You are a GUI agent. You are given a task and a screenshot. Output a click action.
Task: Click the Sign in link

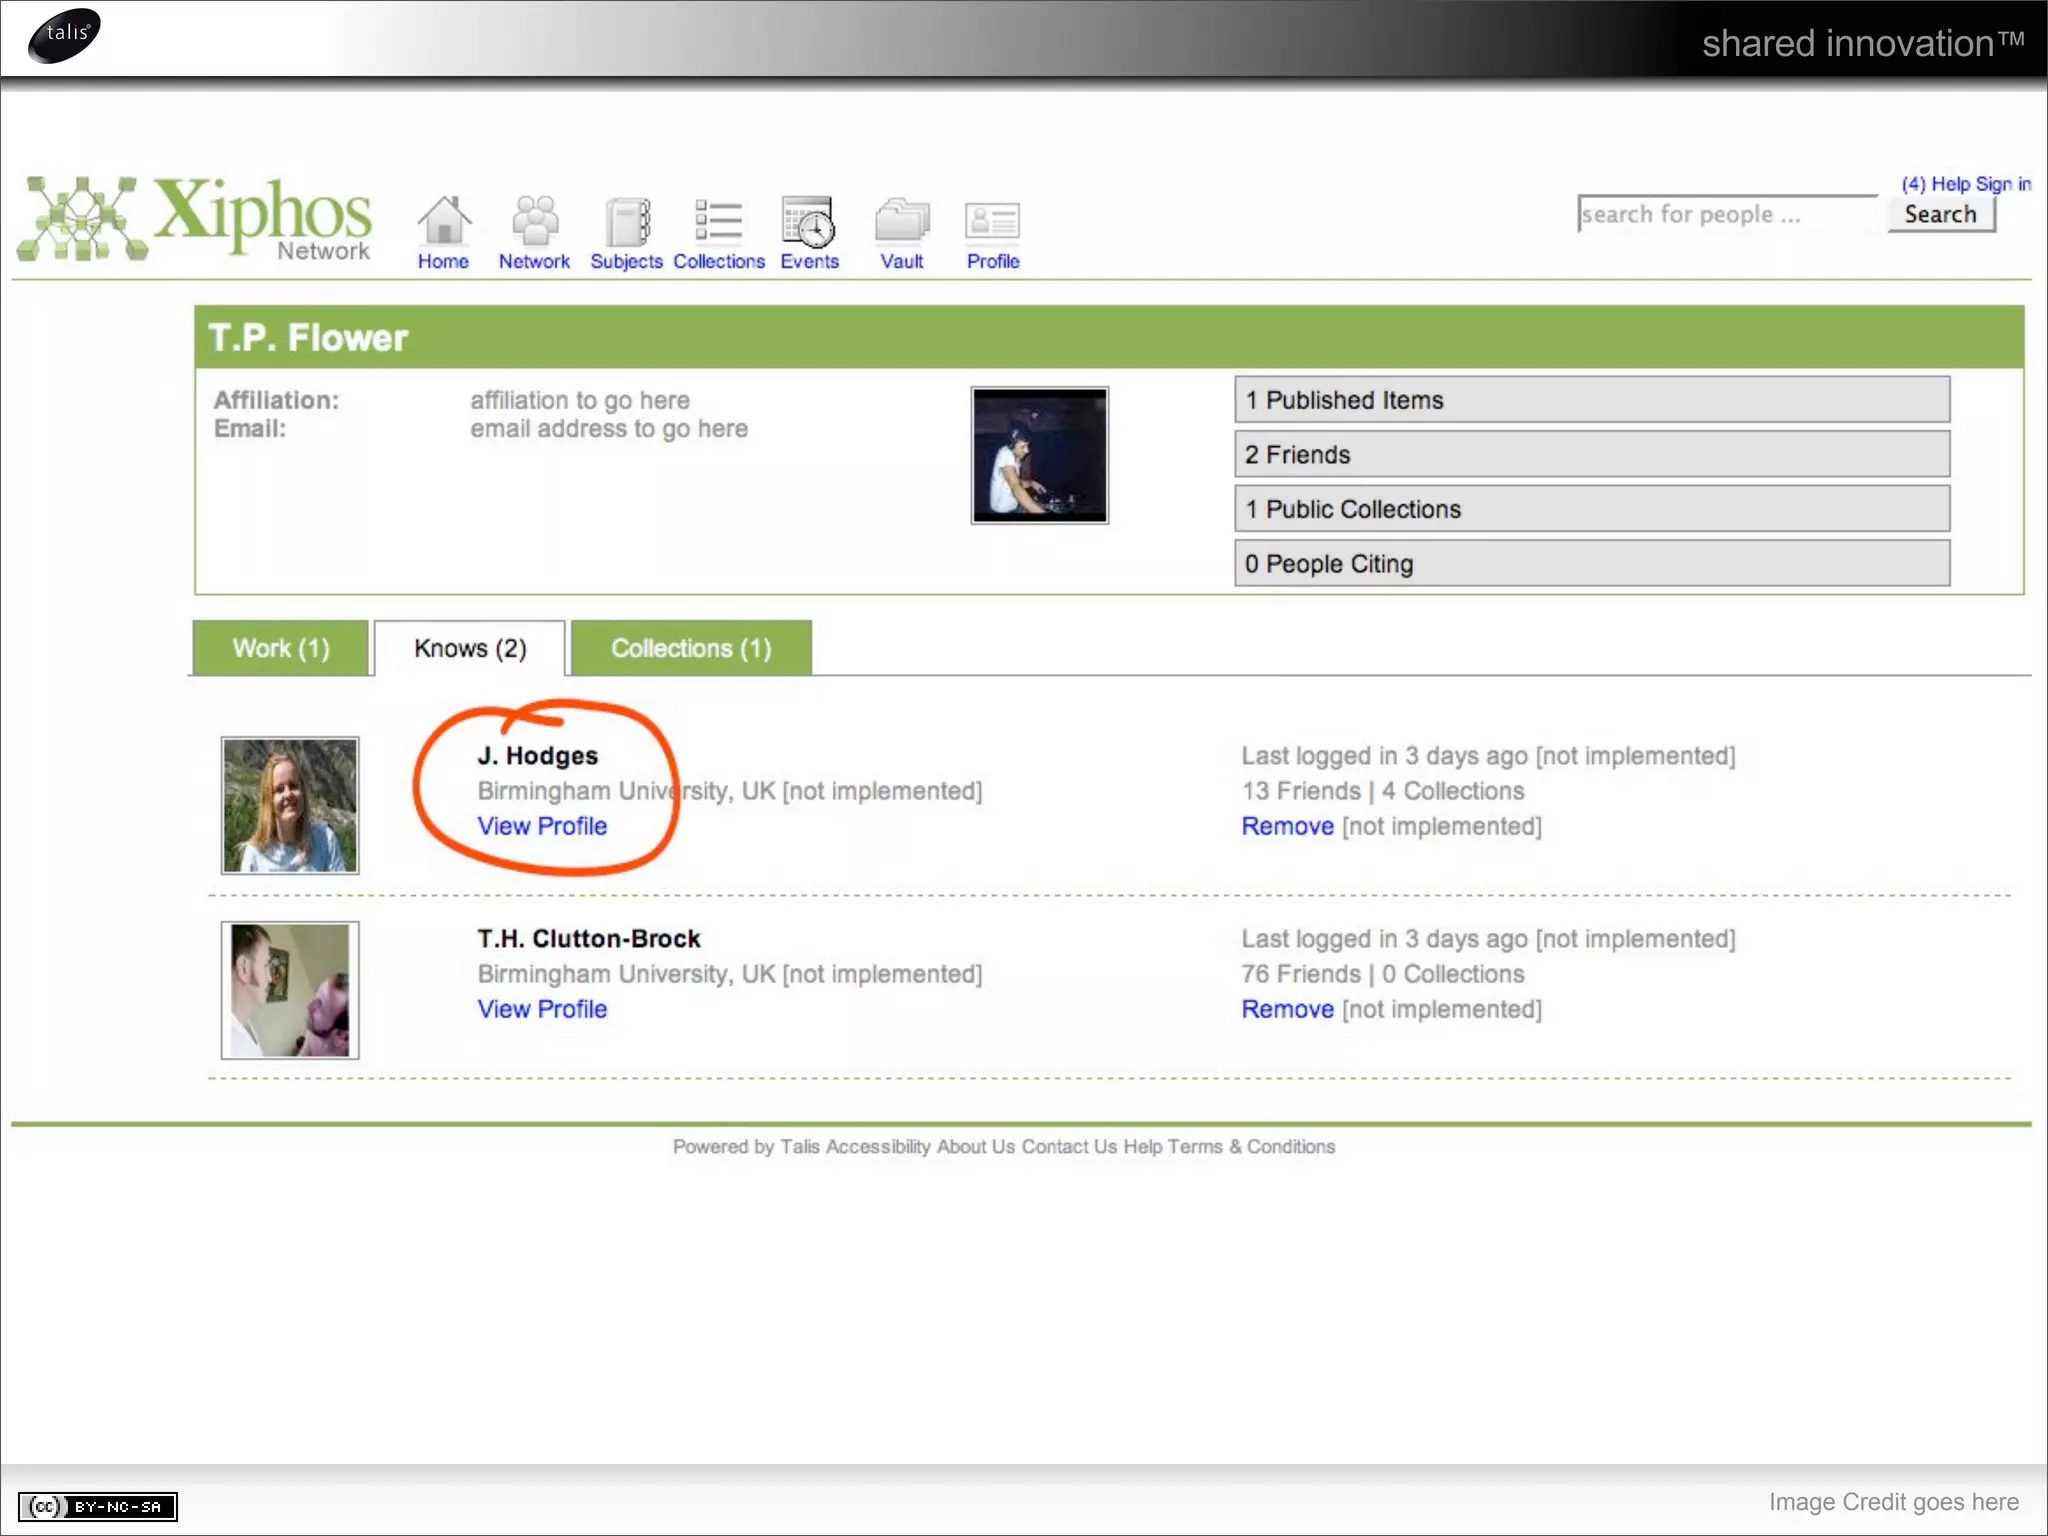[x=2003, y=184]
